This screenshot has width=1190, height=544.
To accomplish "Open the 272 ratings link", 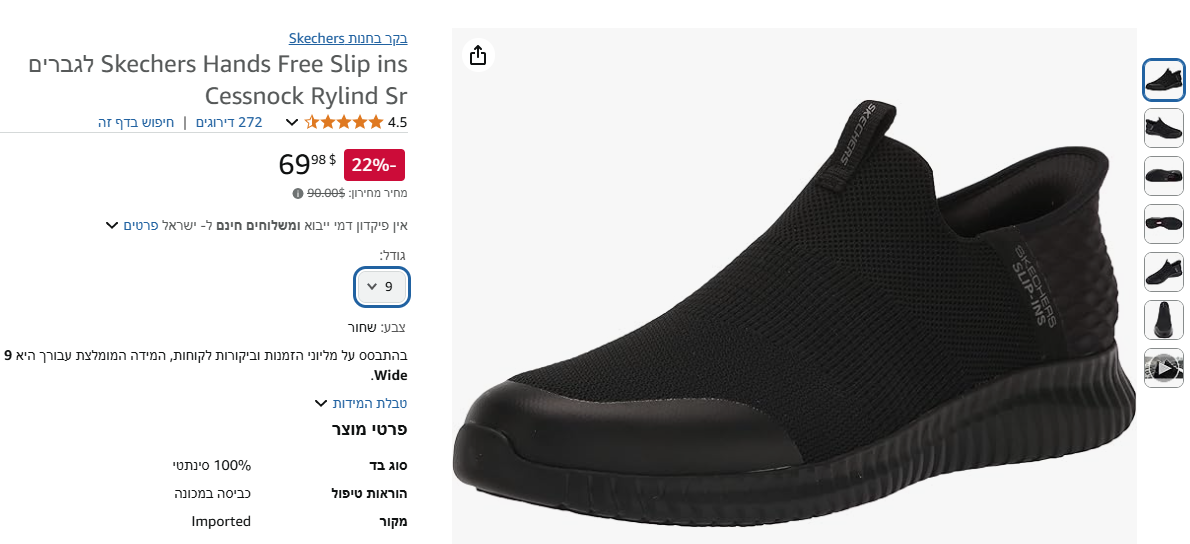I will click(229, 123).
